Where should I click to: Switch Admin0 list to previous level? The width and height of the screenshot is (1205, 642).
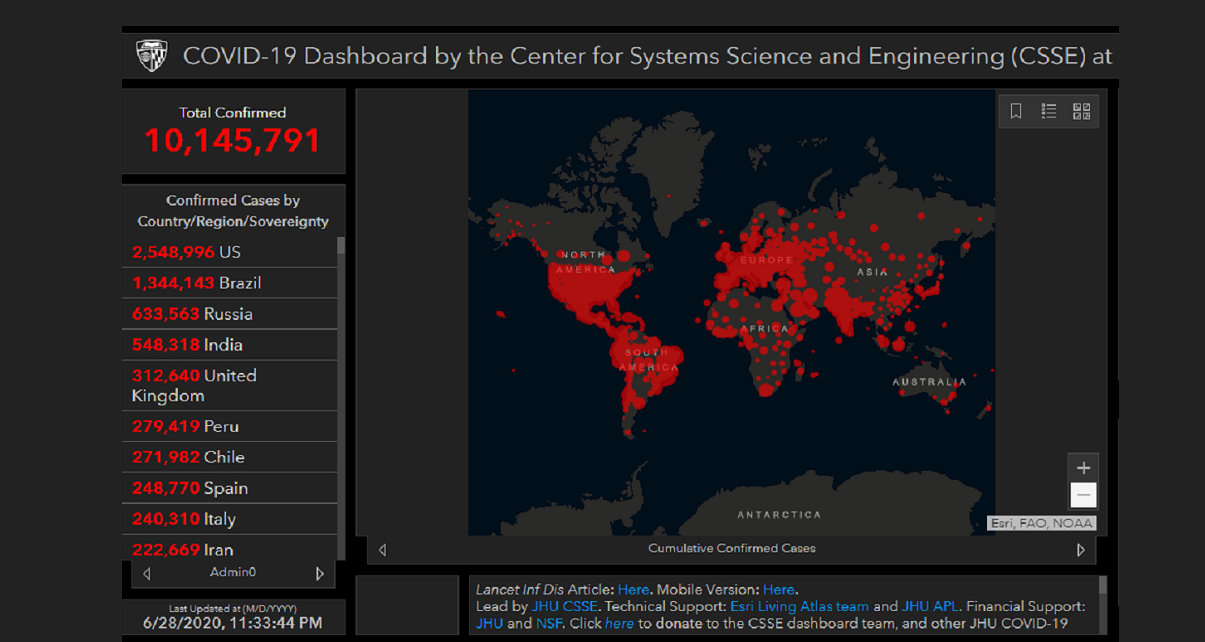(x=147, y=574)
